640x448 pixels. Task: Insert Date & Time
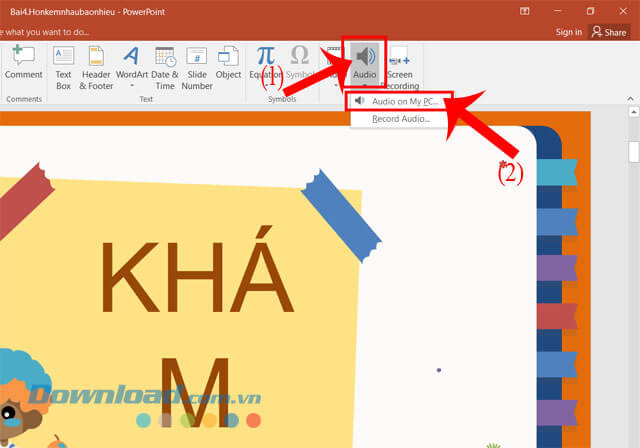165,67
